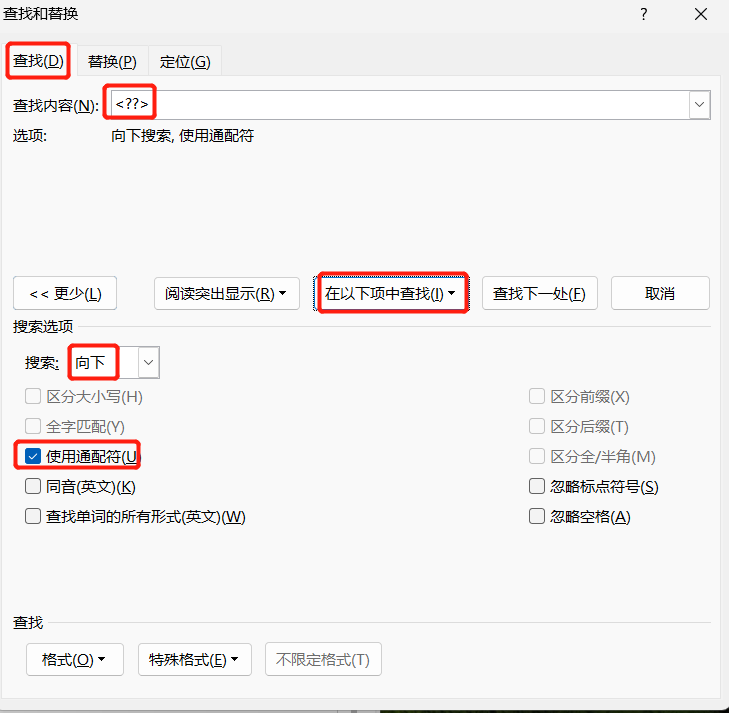Image resolution: width=729 pixels, height=713 pixels.
Task: Open the 格式(O) dropdown button
Action: (75, 659)
